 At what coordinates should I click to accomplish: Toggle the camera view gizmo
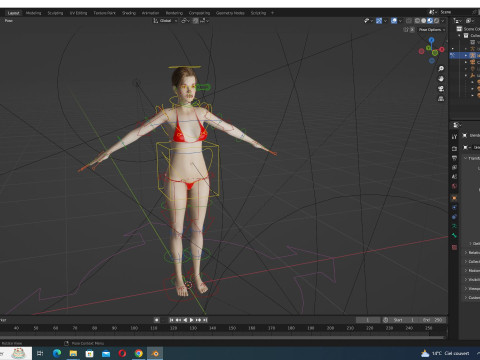point(441,89)
